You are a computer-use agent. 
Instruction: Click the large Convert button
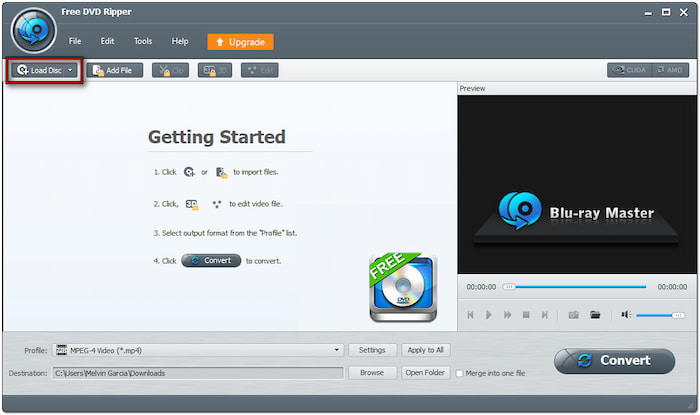point(613,360)
